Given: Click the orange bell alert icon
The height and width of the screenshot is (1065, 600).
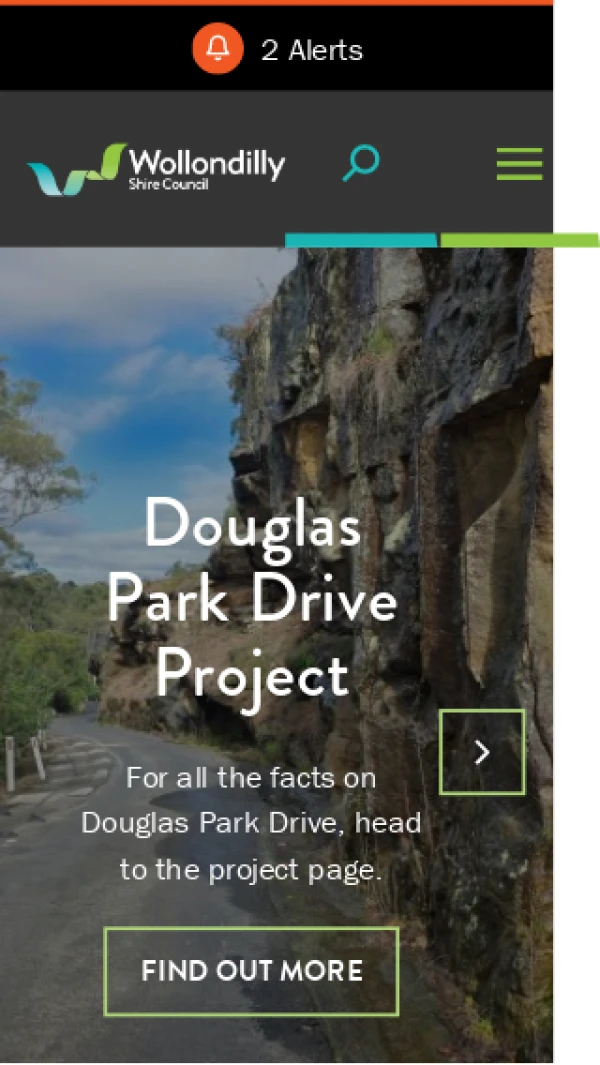Looking at the screenshot, I should tap(217, 49).
